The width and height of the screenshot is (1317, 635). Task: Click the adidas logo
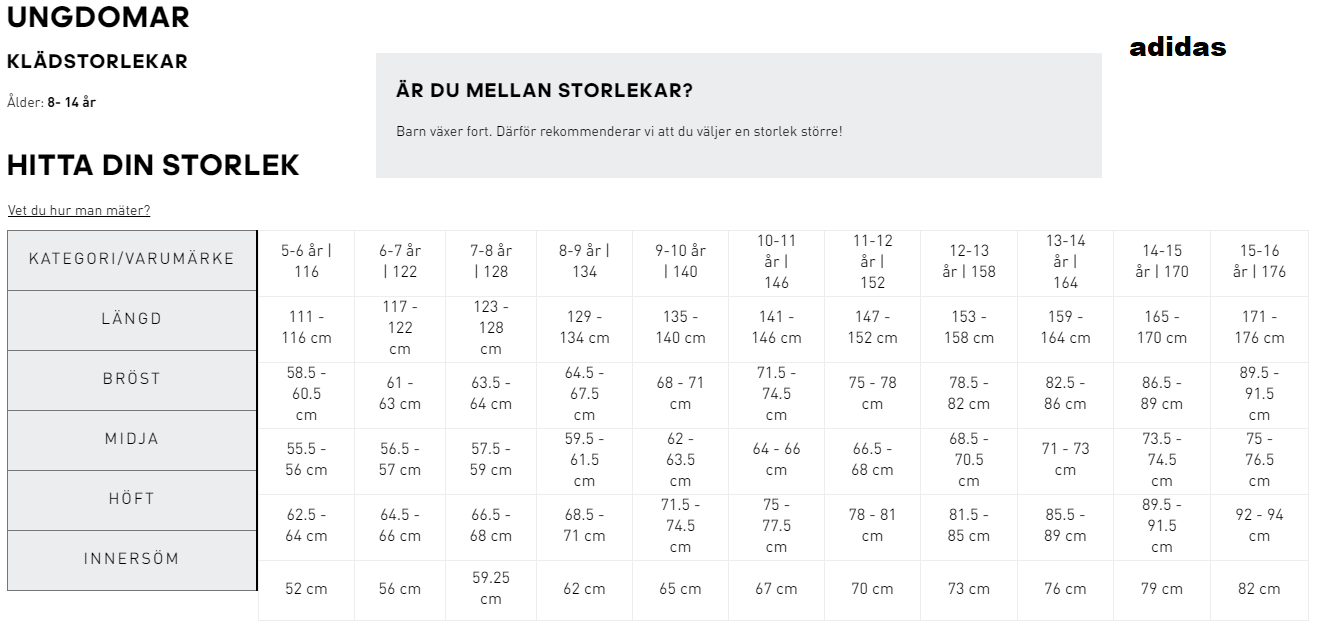[x=1177, y=47]
